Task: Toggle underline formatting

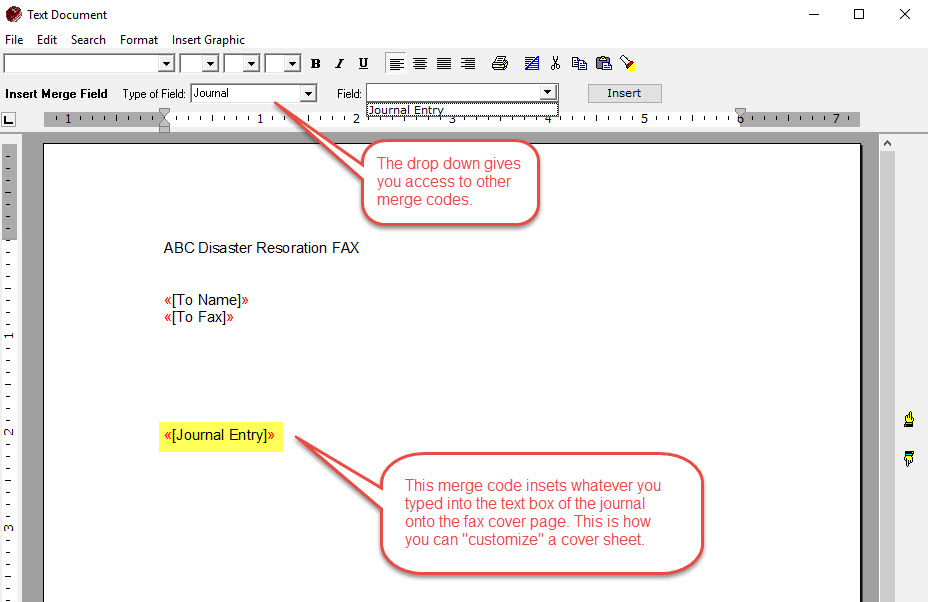Action: (363, 63)
